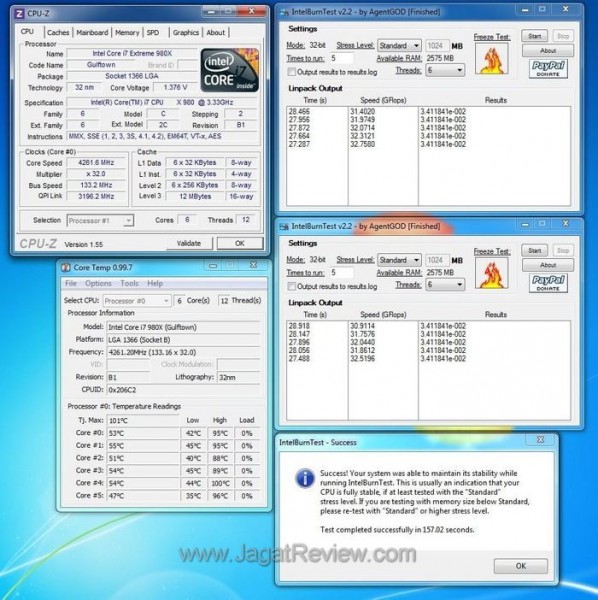Click the 1024 MB memory field in lower IntelBurnTest

pos(436,260)
